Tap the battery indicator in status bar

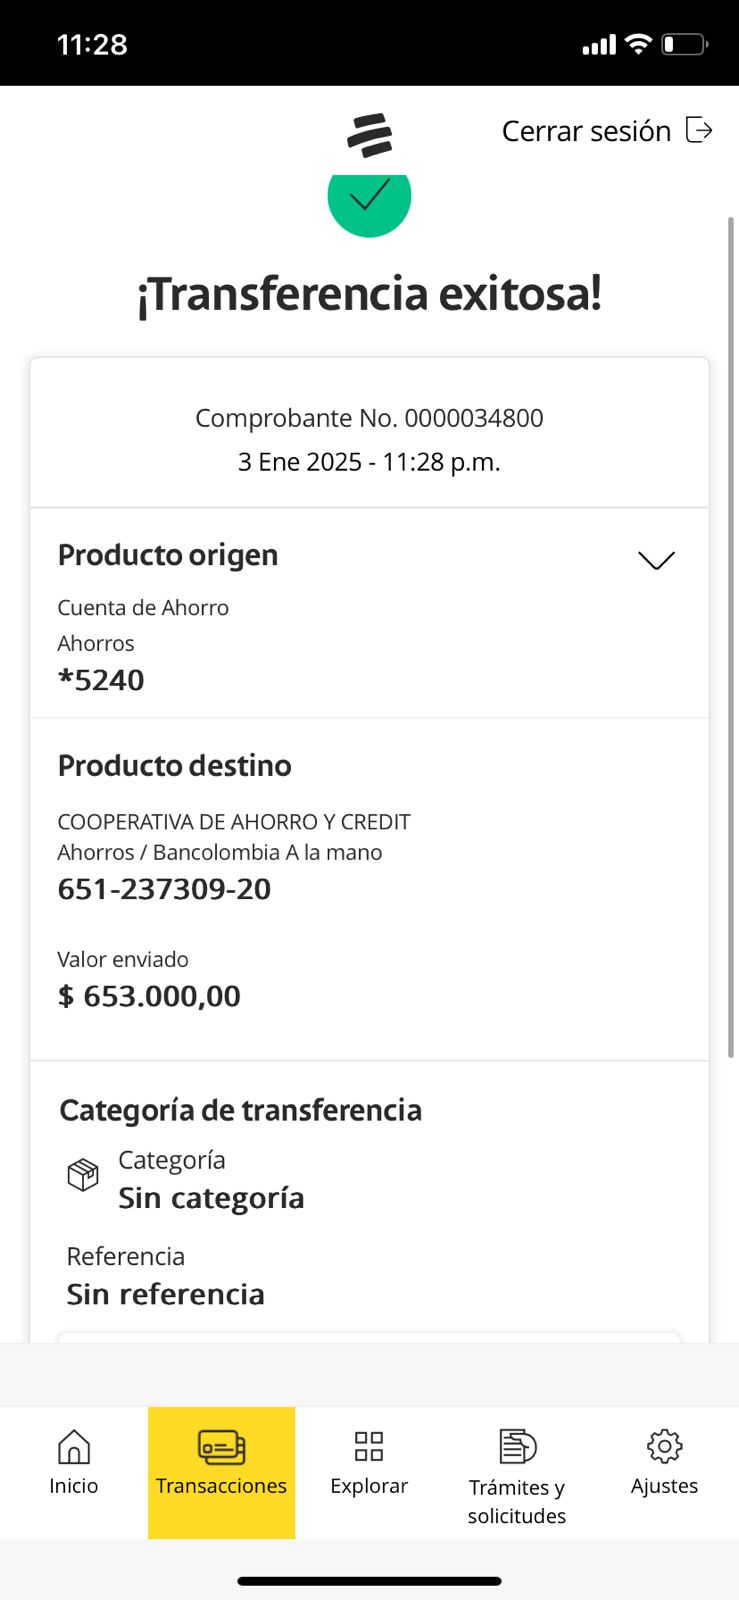pyautogui.click(x=684, y=44)
